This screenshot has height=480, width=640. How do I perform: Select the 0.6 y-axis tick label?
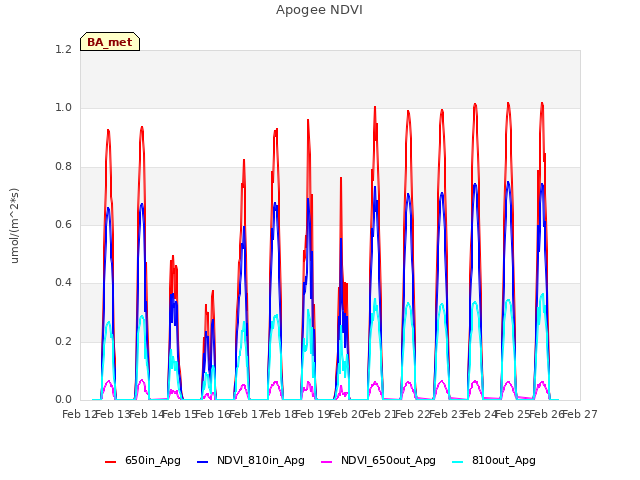[63, 225]
